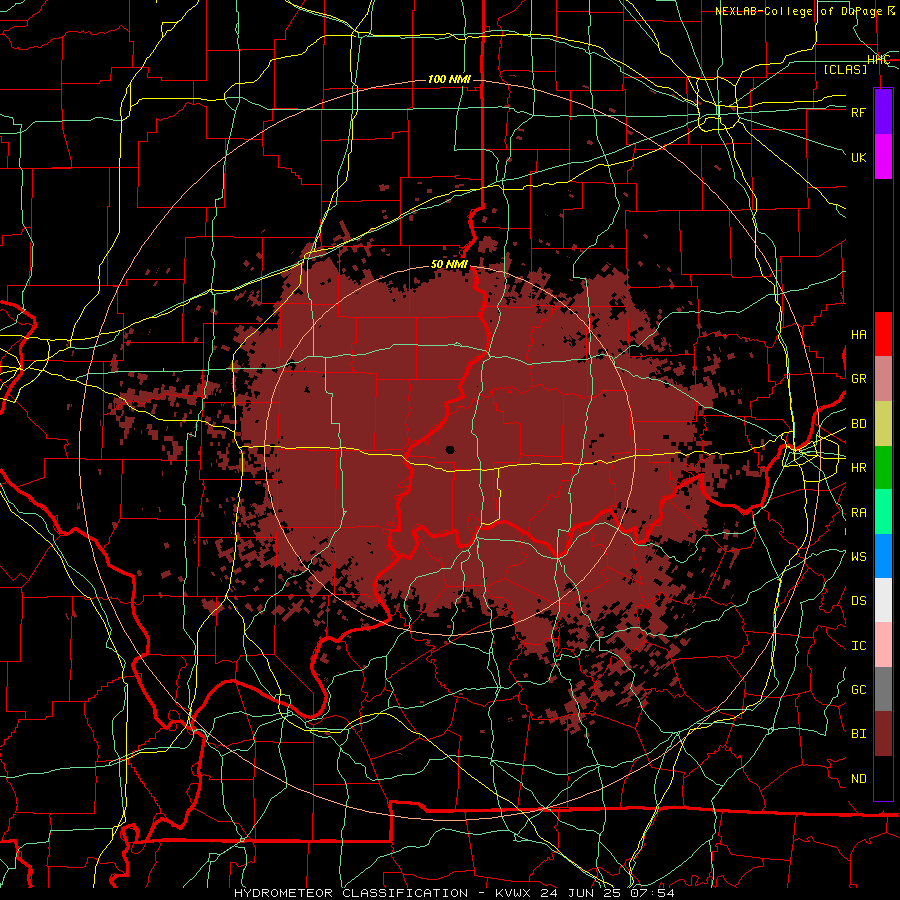Click the 'HYDROMETEOR CLASSIFICATION' title text
The width and height of the screenshot is (900, 900).
point(351,893)
